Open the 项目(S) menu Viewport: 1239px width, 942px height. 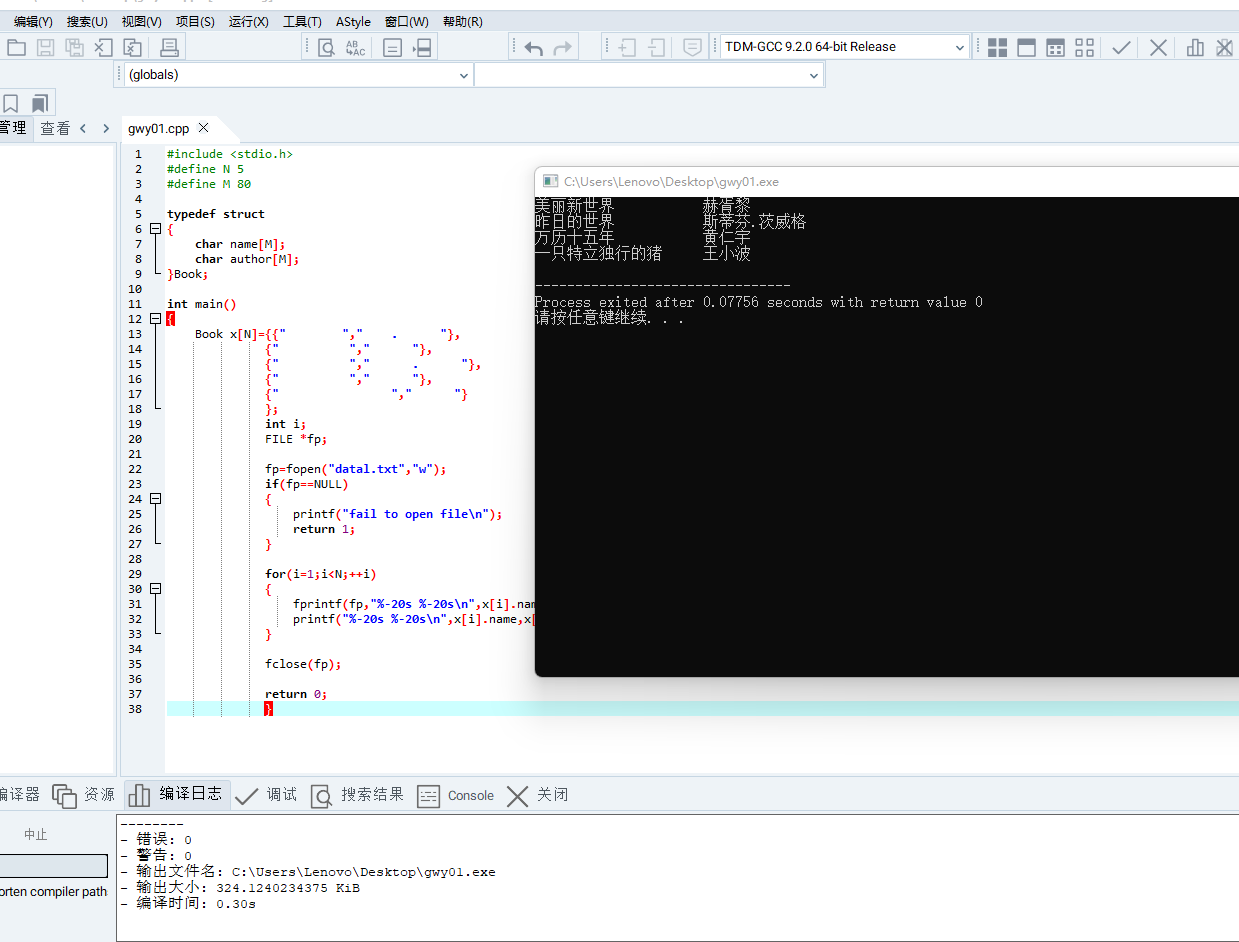[x=195, y=21]
